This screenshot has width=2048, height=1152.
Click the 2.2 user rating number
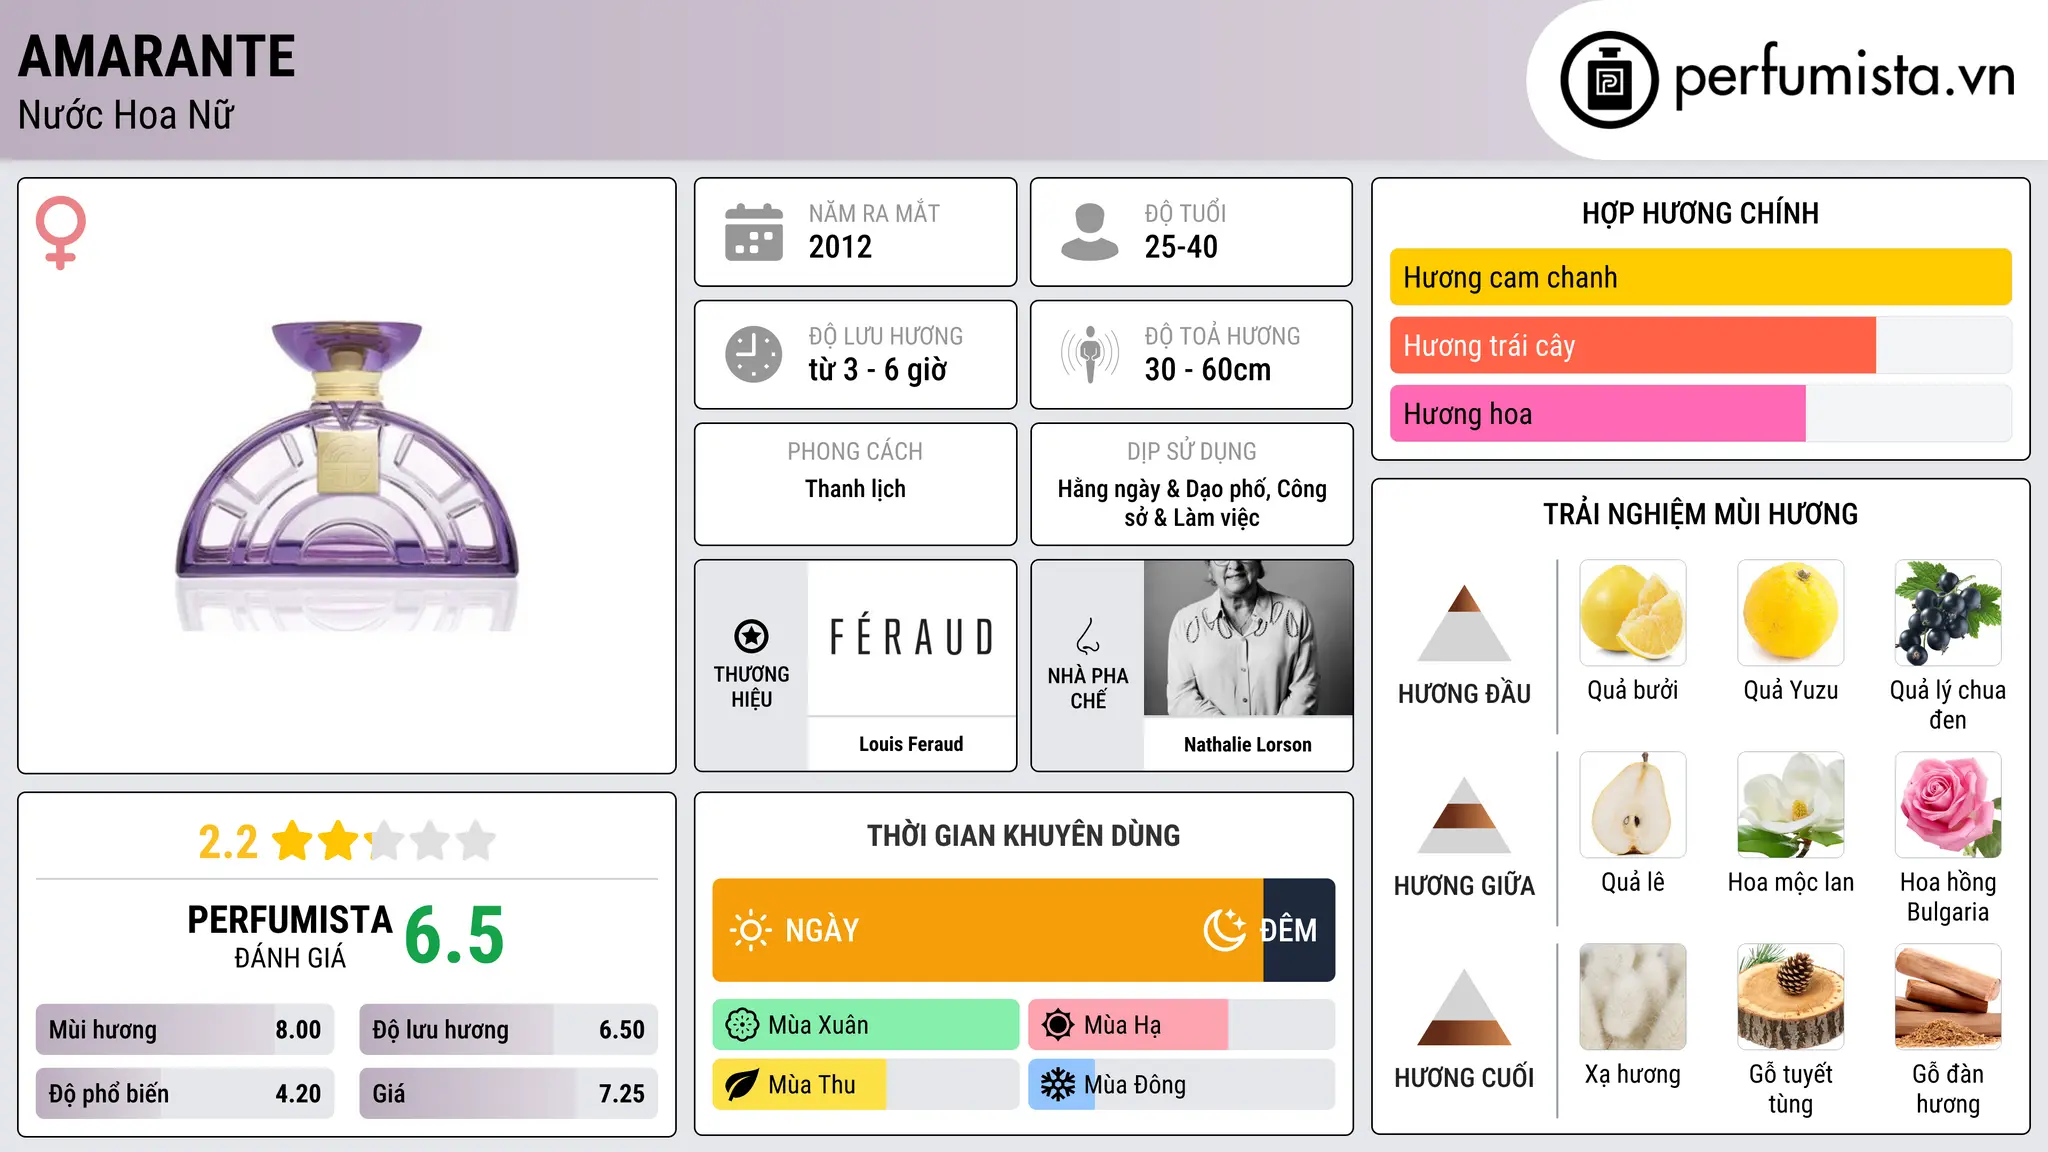click(x=228, y=842)
